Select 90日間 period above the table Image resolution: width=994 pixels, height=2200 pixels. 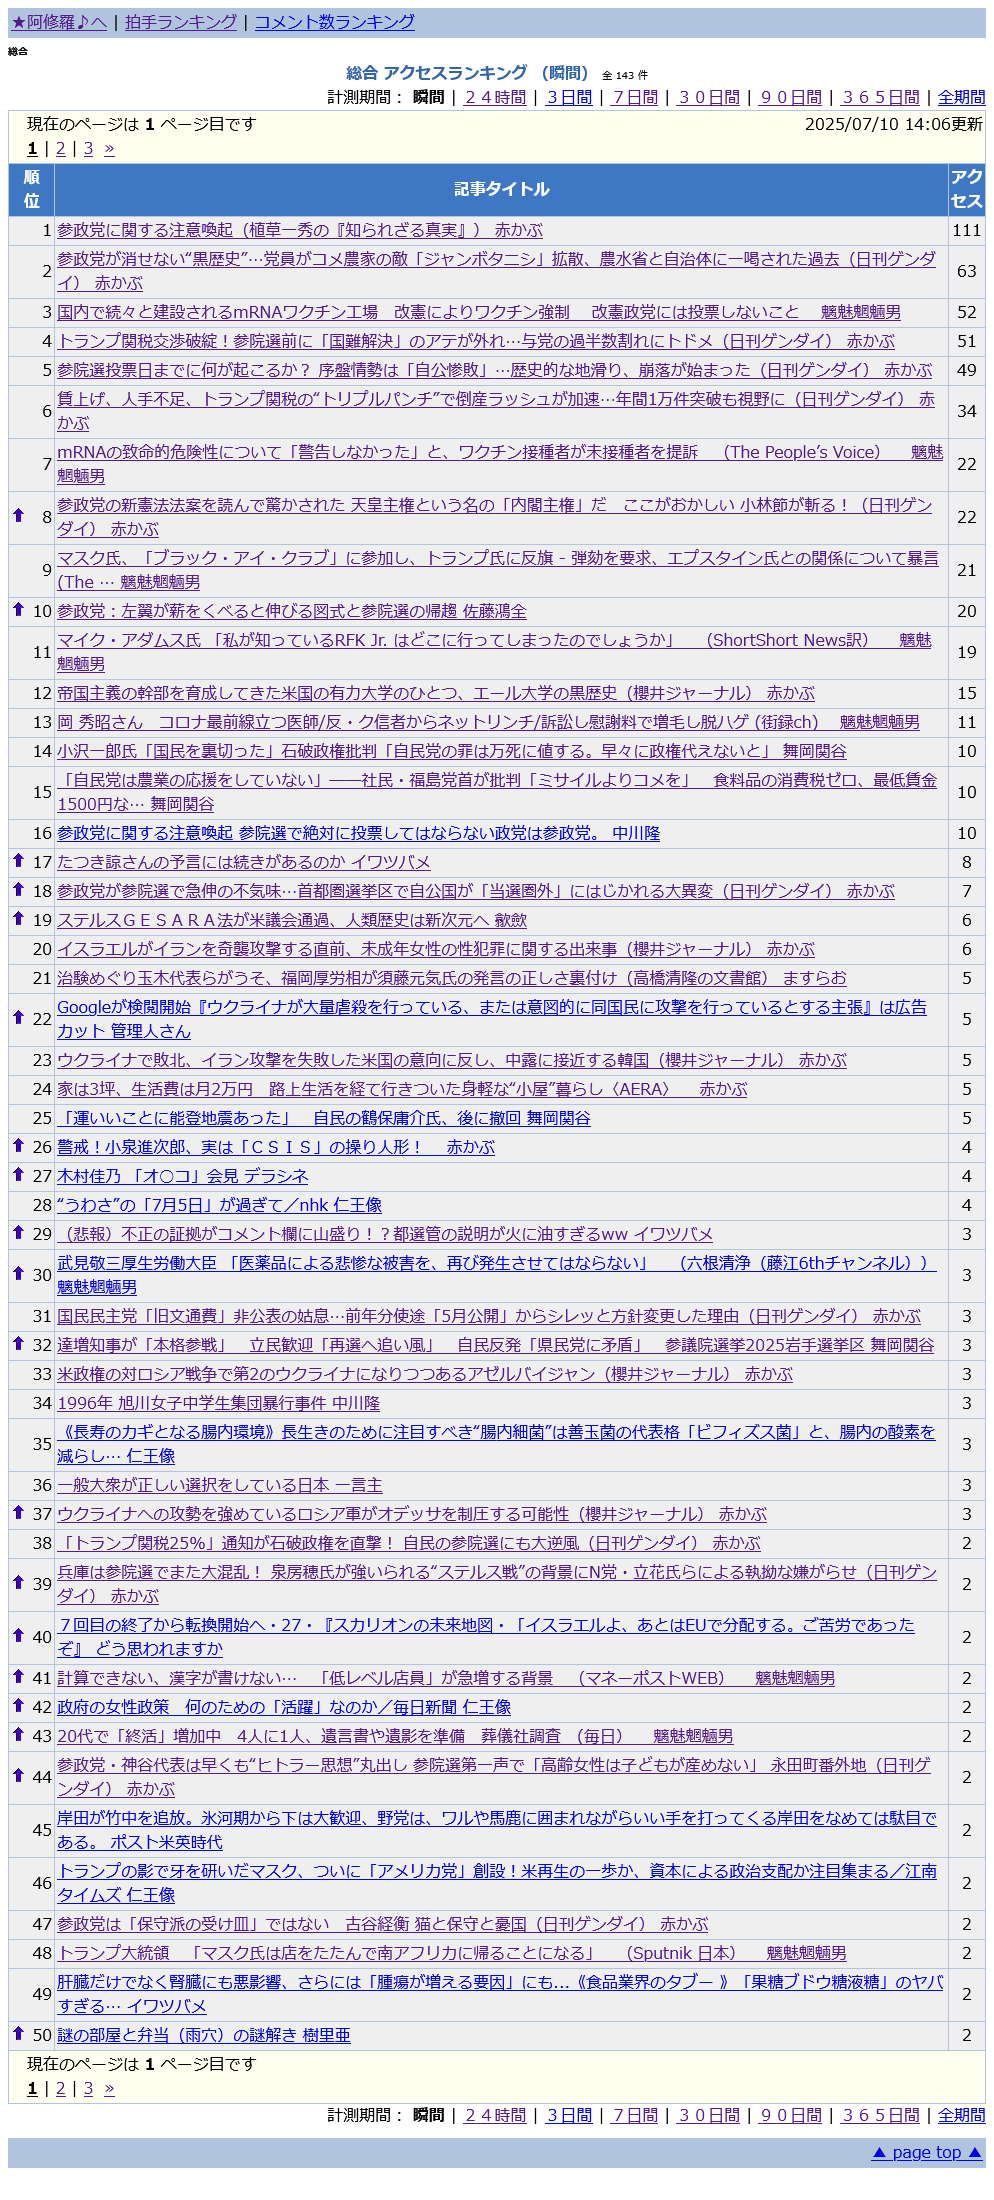pos(791,97)
